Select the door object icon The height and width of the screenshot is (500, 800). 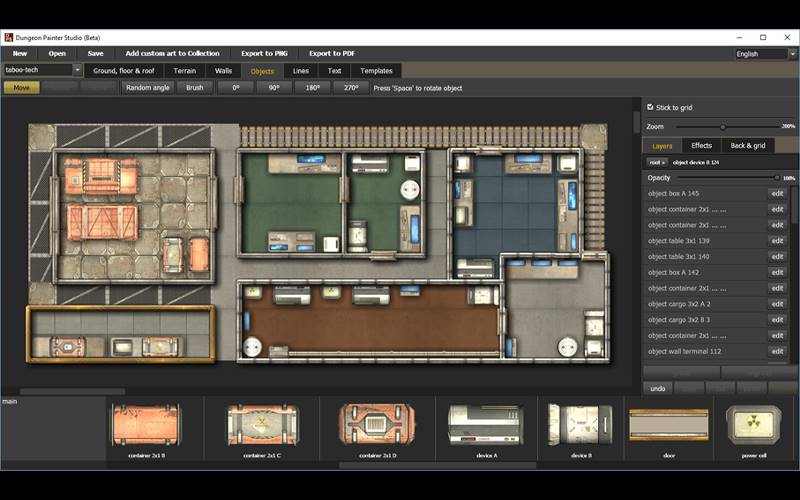(668, 425)
